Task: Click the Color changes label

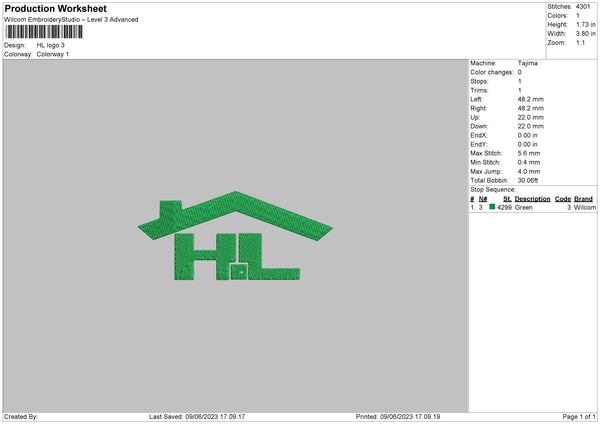Action: (492, 72)
